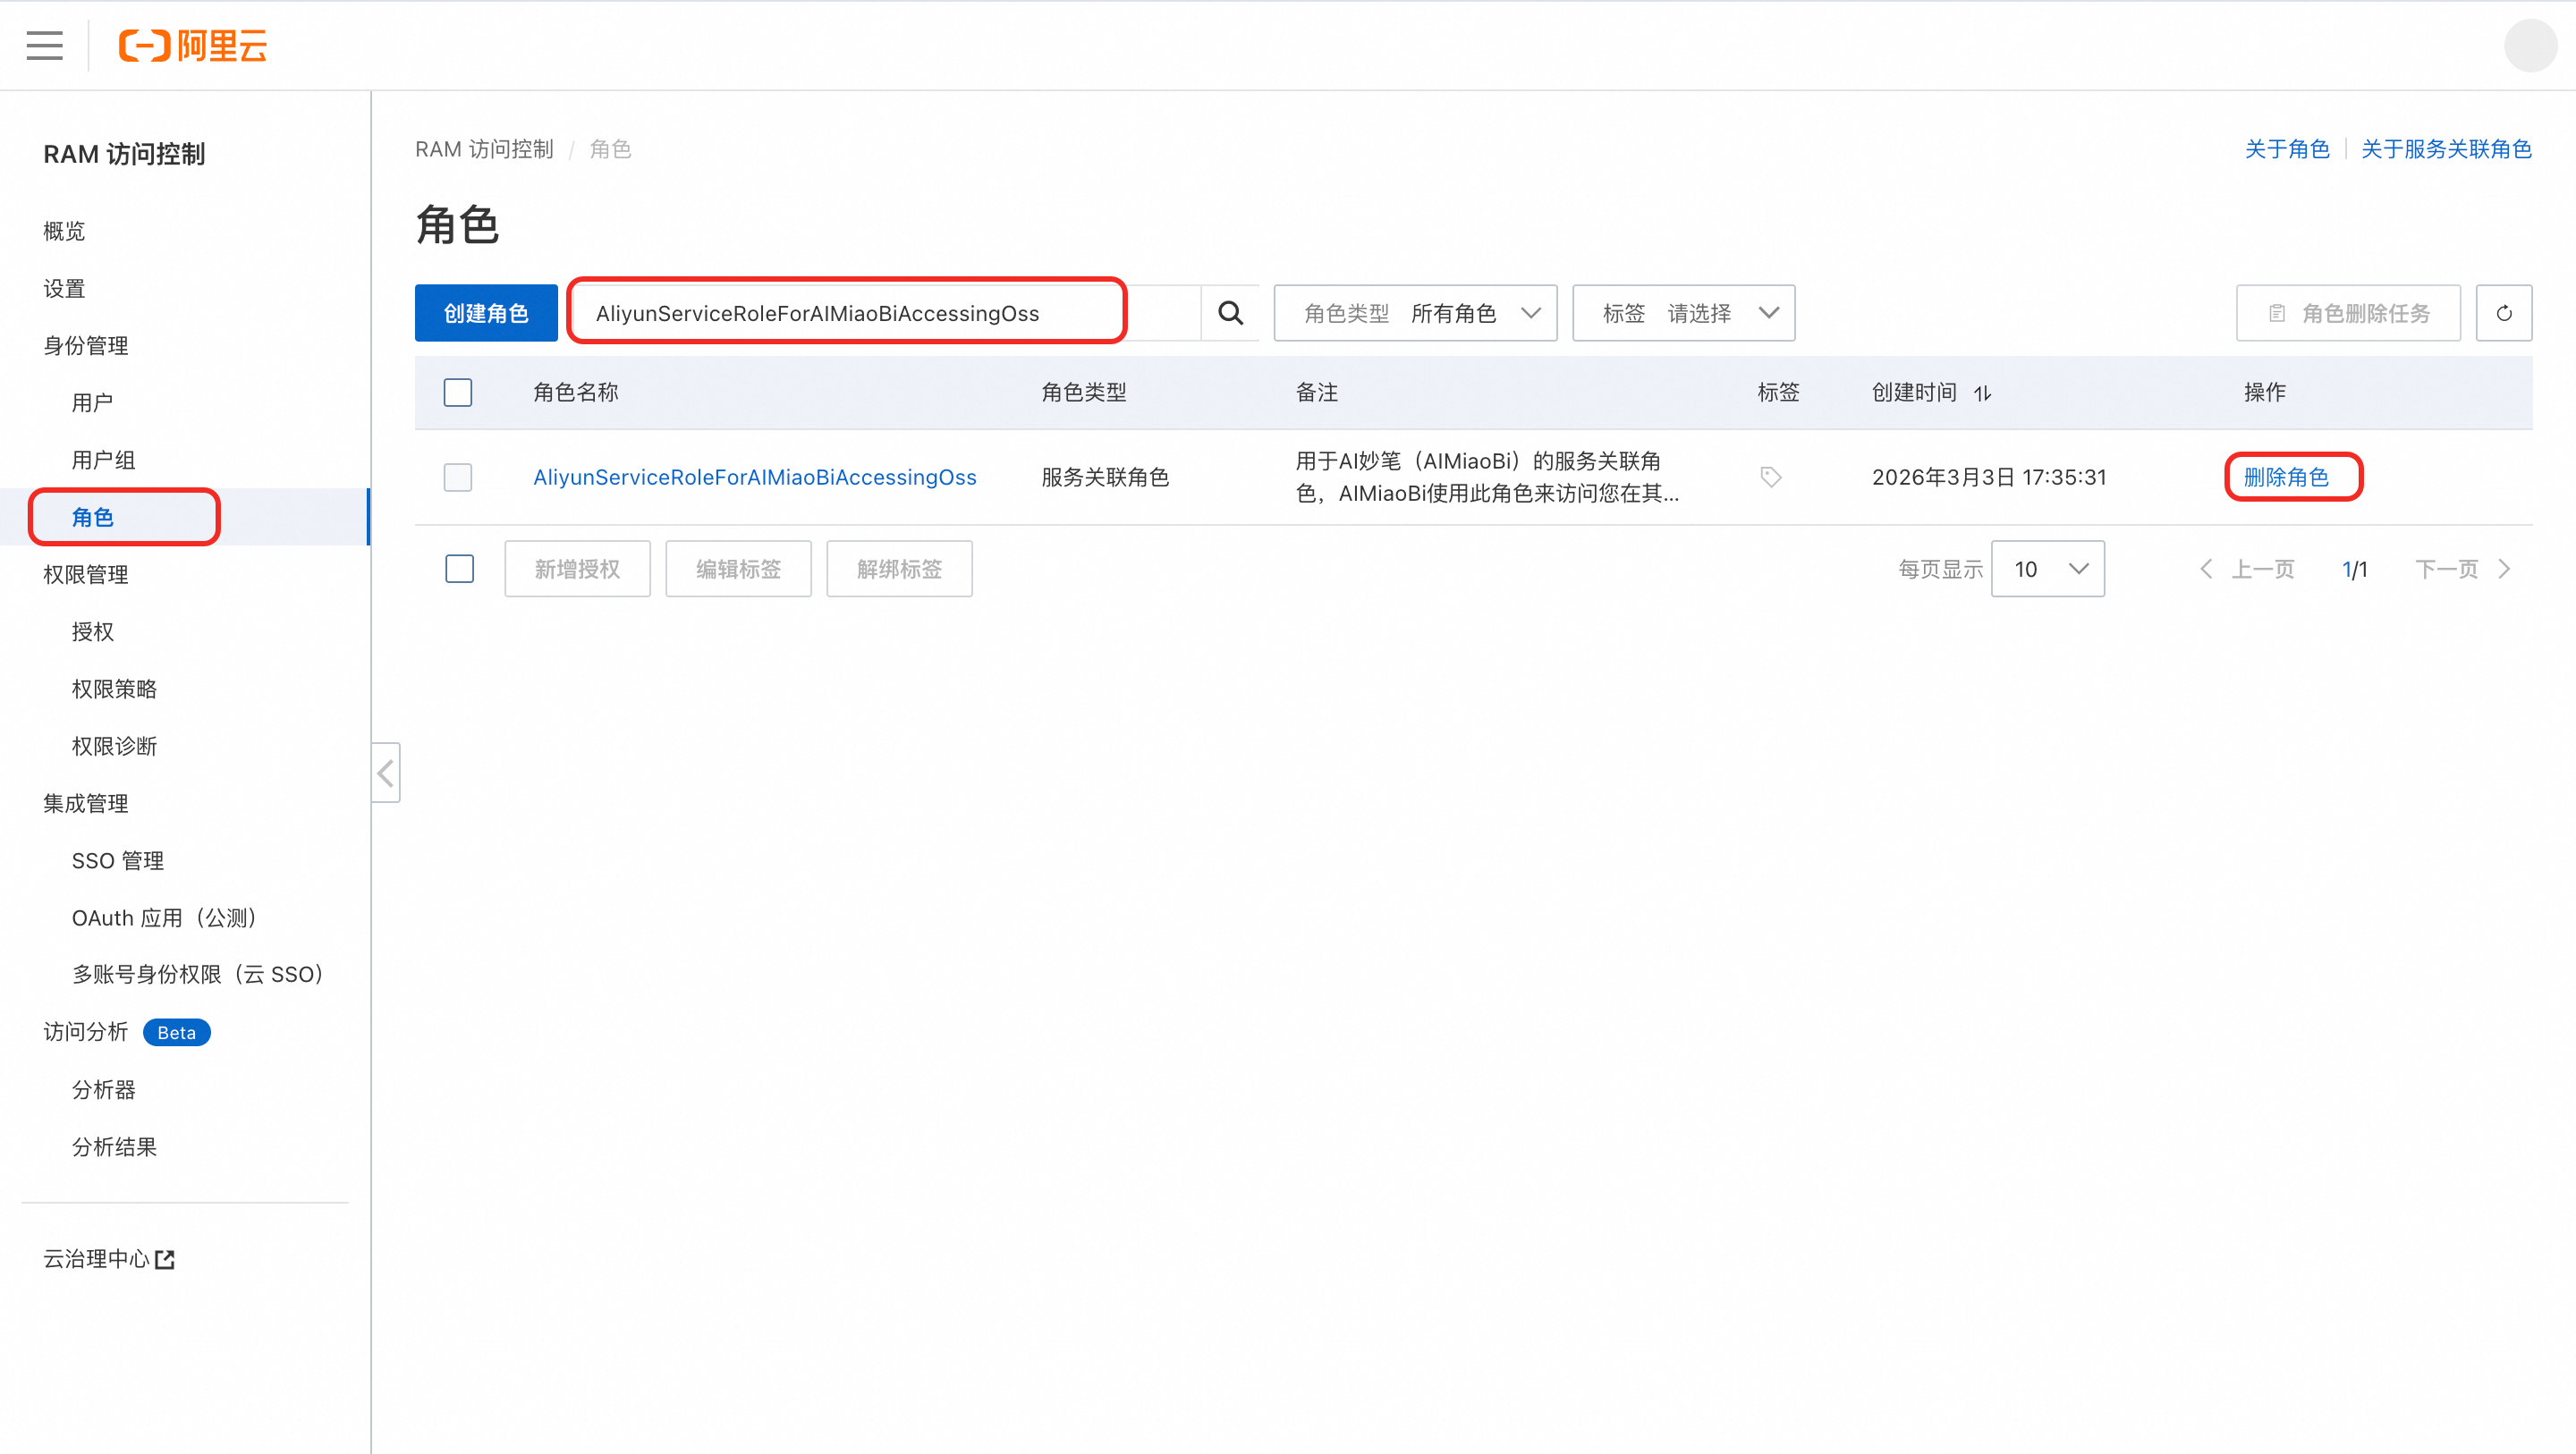The image size is (2576, 1454).
Task: Click the 2026年3月3日 17:35:31 creation time
Action: [x=1989, y=477]
